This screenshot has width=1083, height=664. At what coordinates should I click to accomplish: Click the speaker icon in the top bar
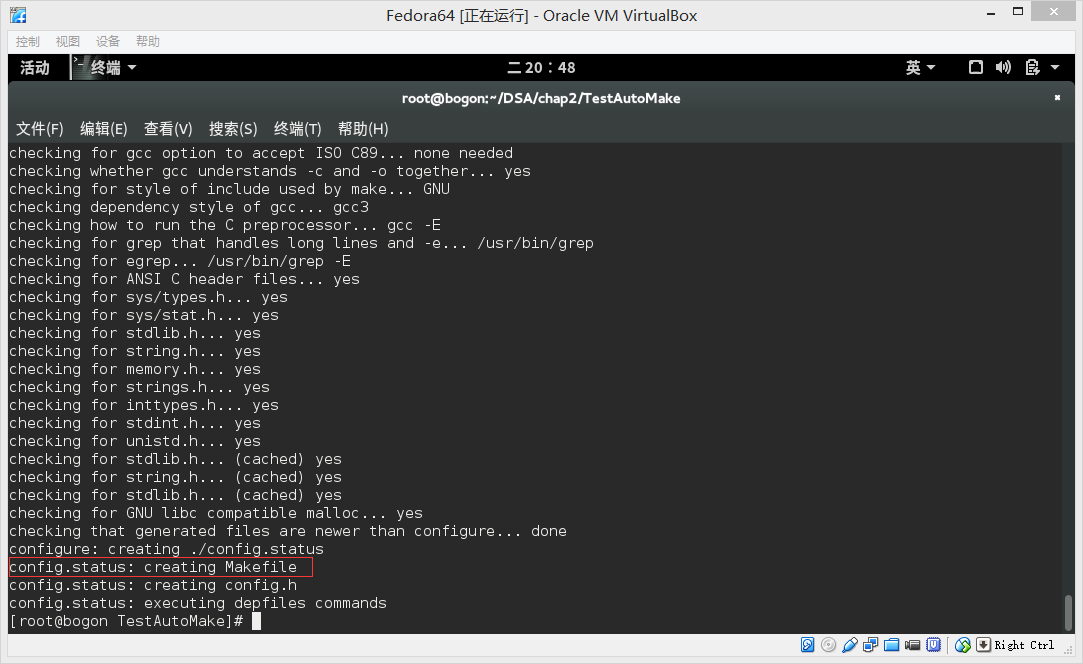click(1003, 67)
